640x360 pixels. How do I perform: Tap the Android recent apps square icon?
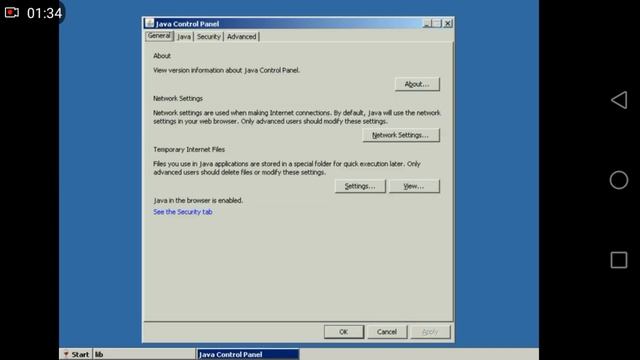pos(619,260)
